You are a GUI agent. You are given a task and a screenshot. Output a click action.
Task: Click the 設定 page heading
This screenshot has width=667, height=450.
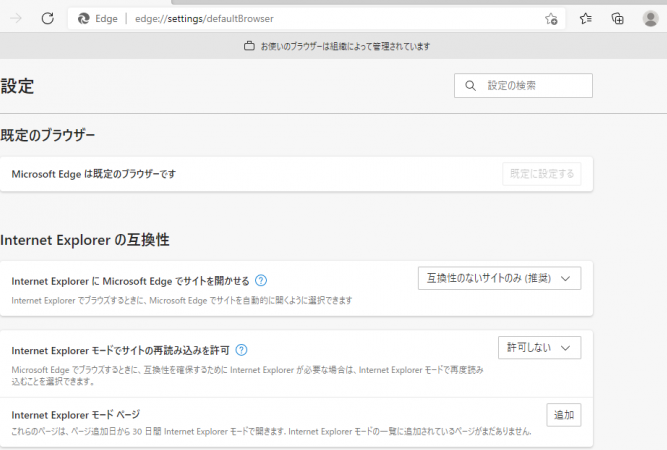click(x=17, y=86)
